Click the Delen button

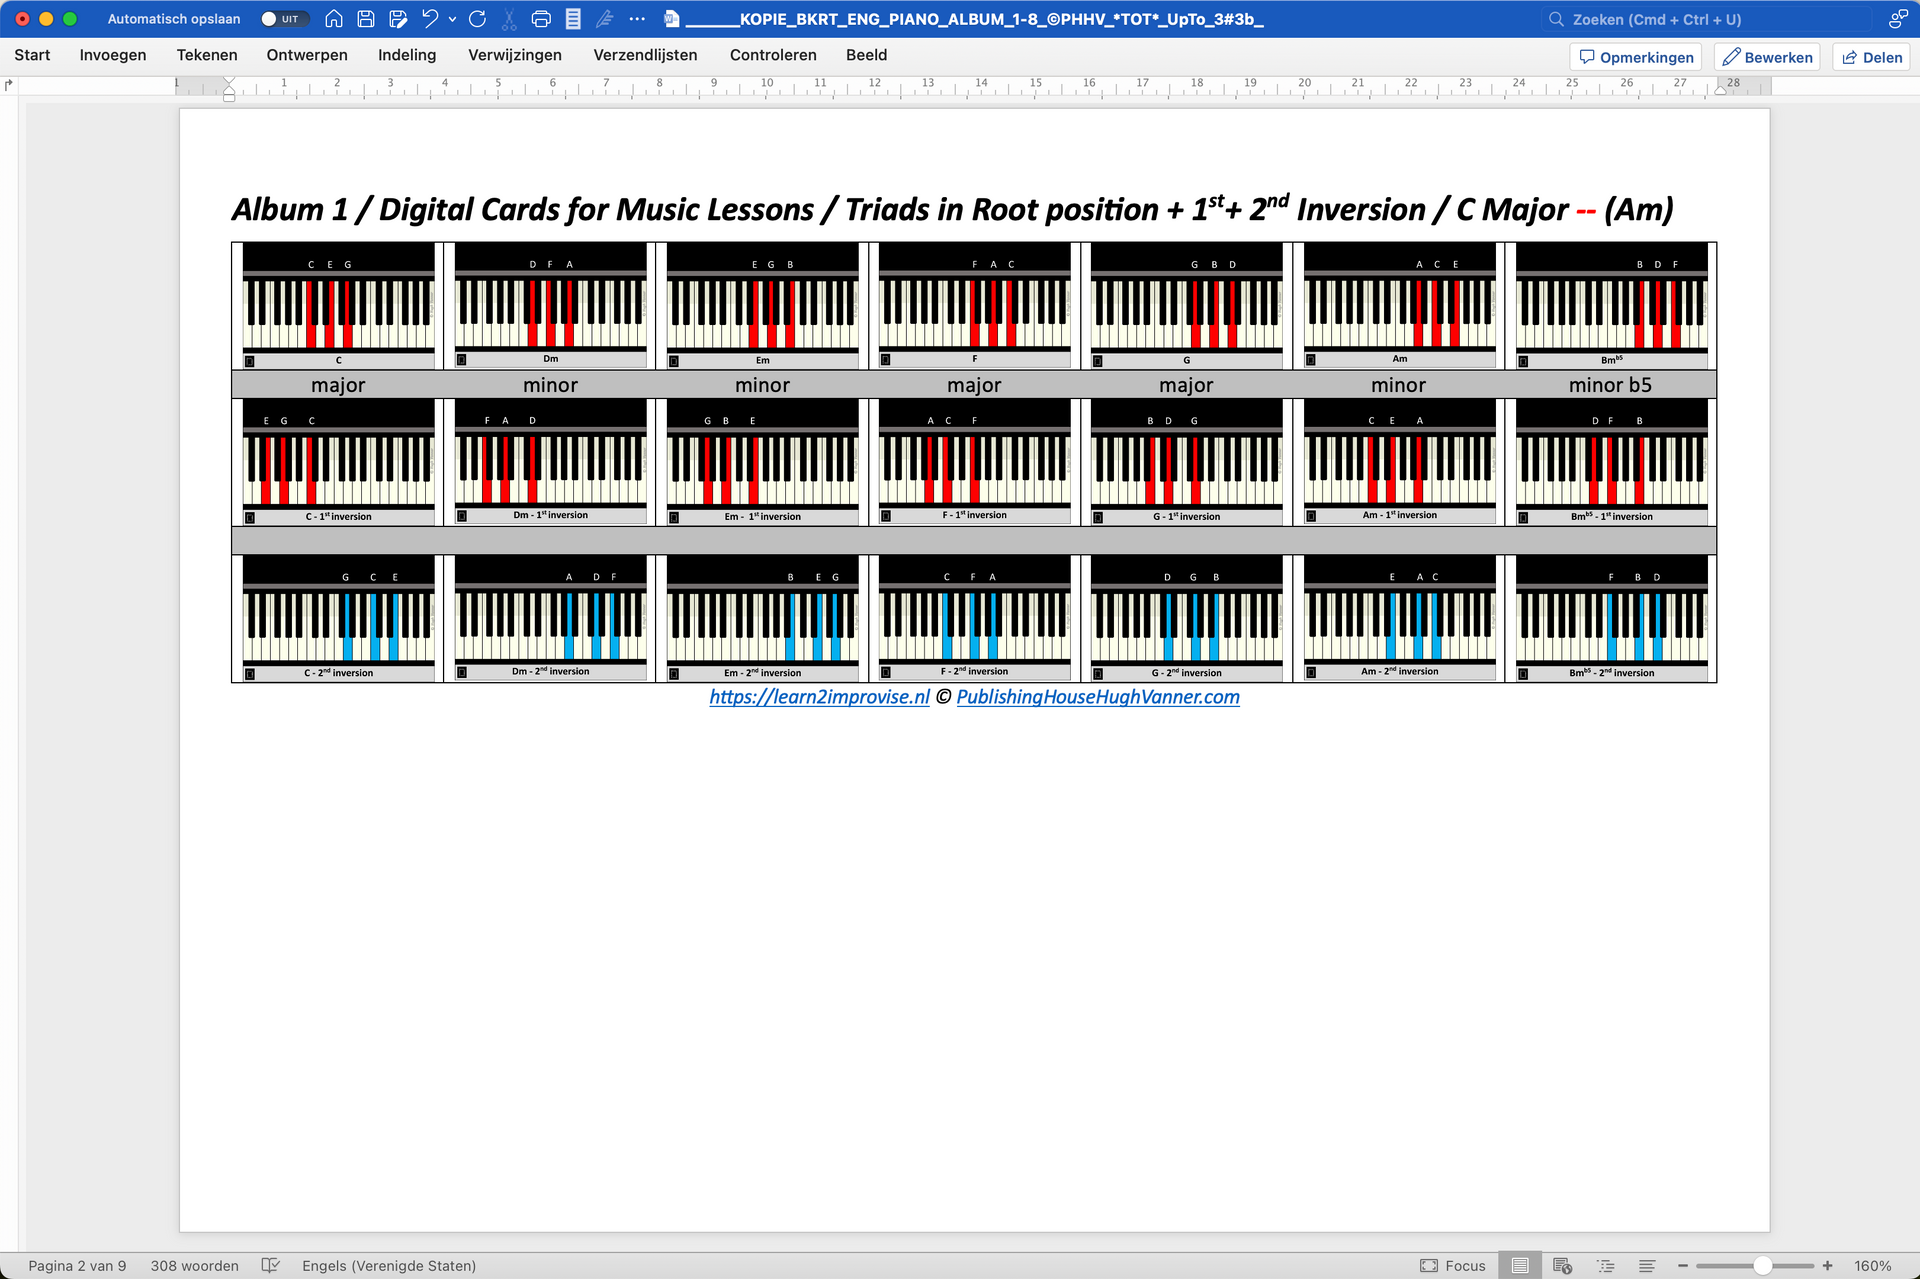pos(1871,56)
